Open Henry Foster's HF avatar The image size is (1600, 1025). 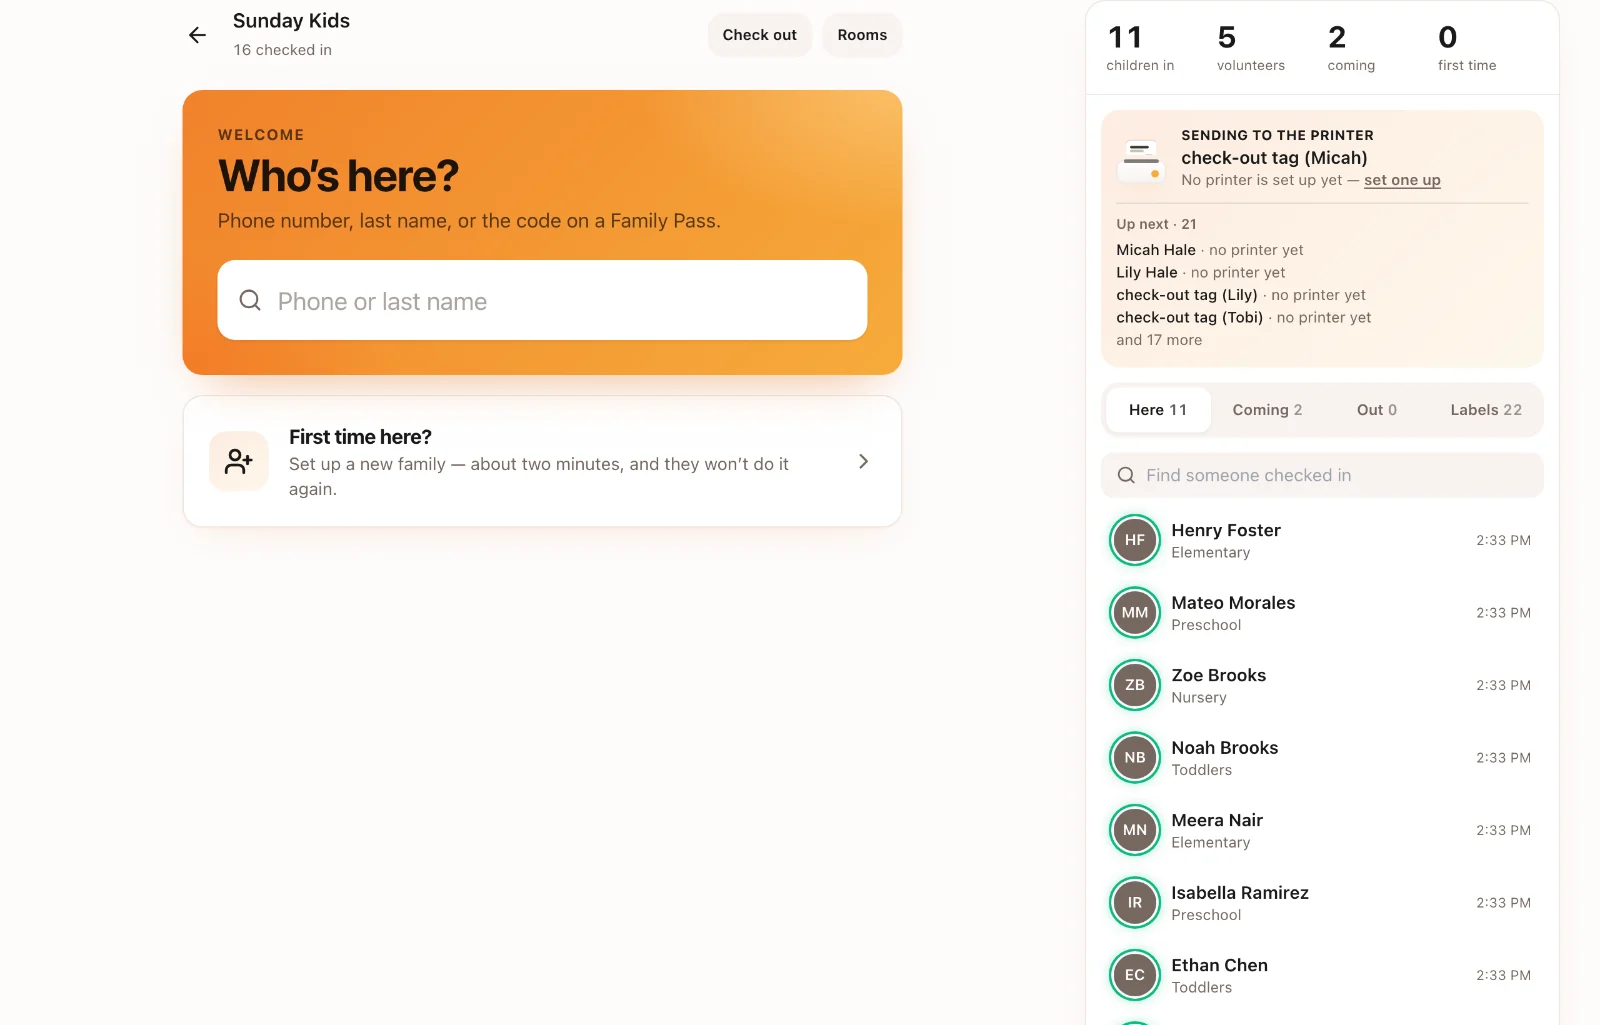[x=1135, y=540]
